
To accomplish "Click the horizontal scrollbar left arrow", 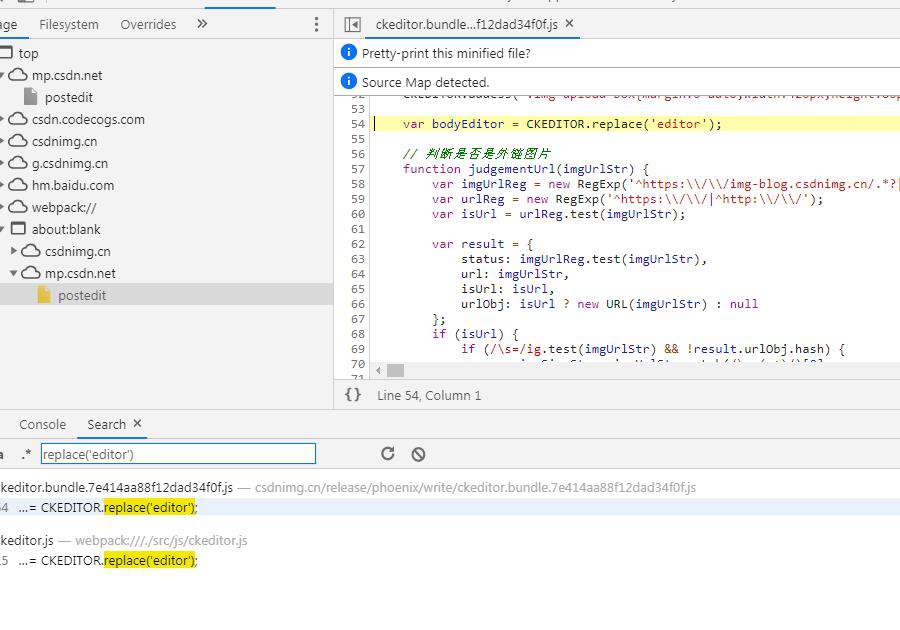I will point(378,370).
